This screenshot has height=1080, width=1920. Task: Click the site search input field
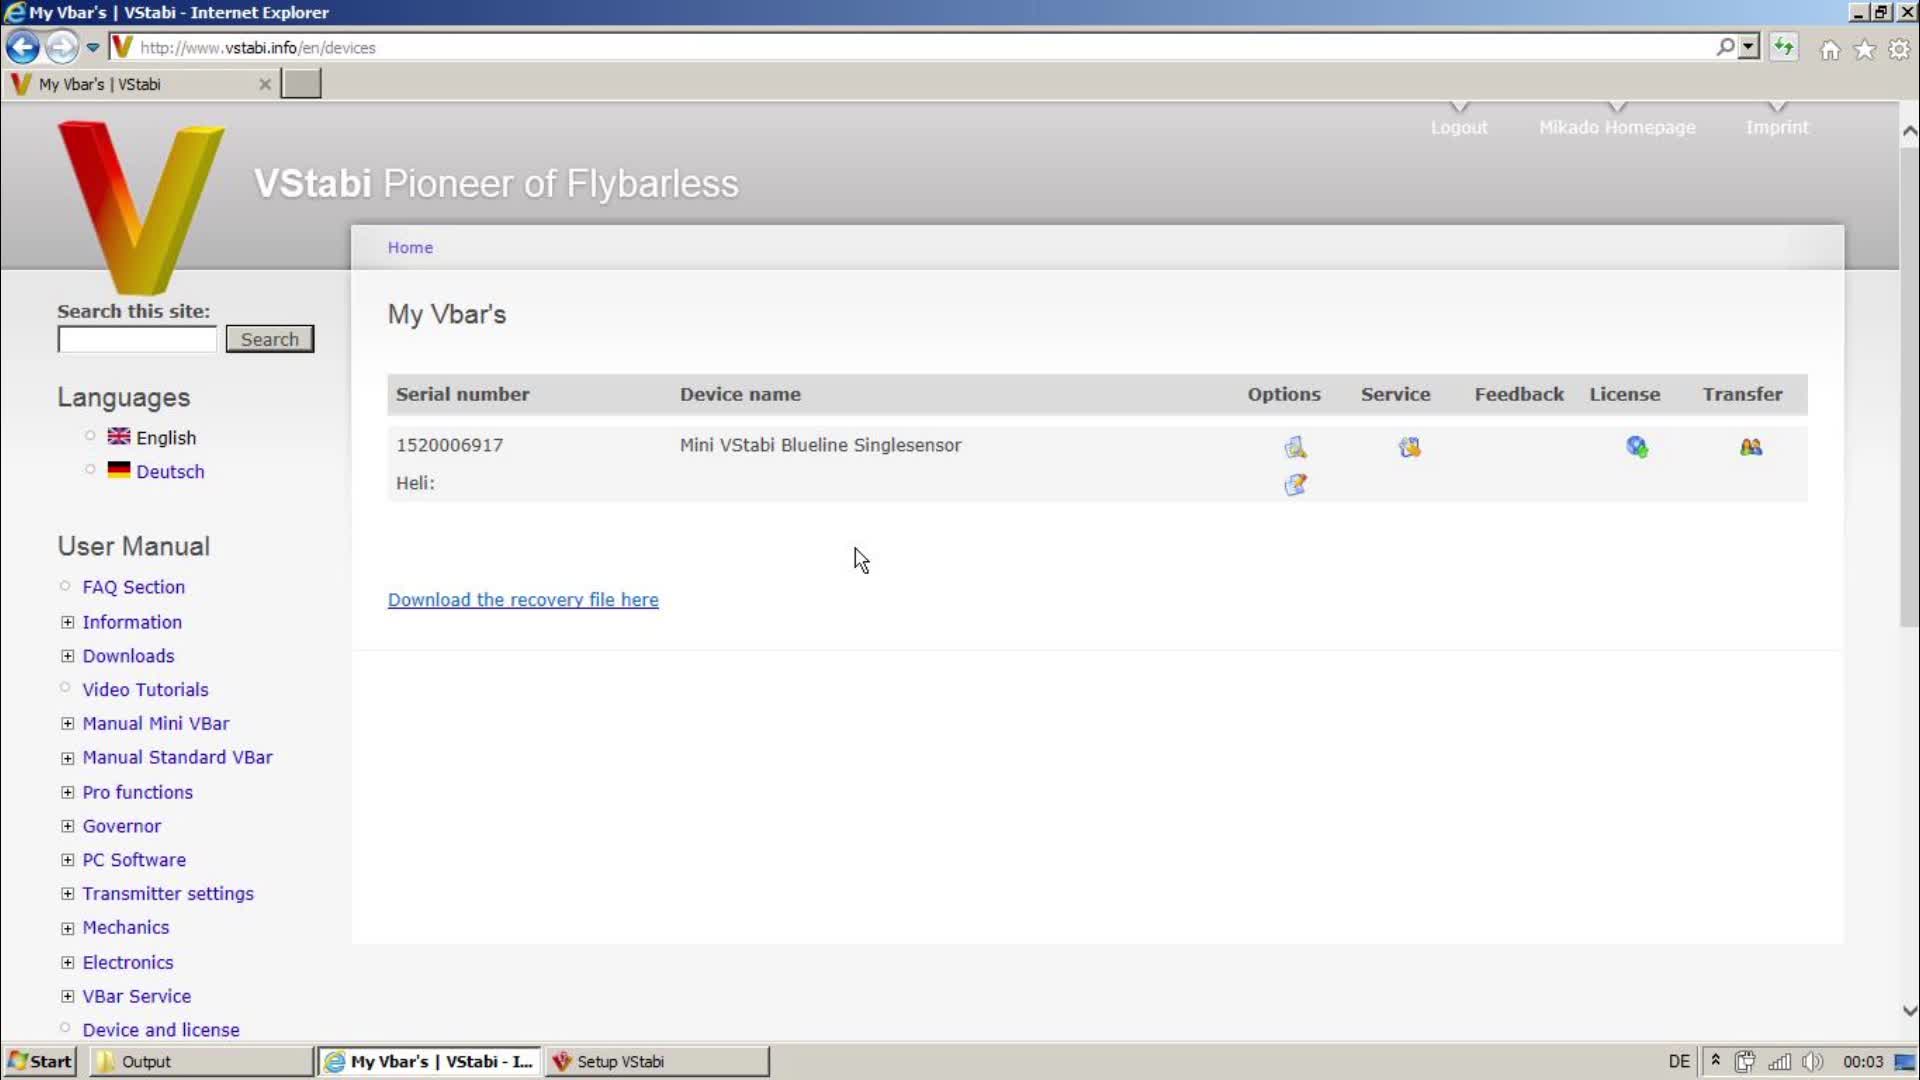point(137,340)
